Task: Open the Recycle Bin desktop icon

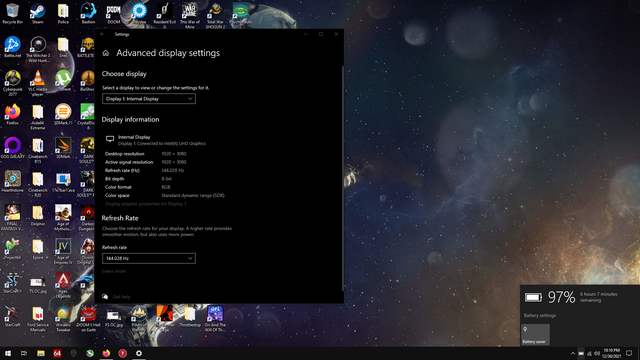Action: click(12, 13)
